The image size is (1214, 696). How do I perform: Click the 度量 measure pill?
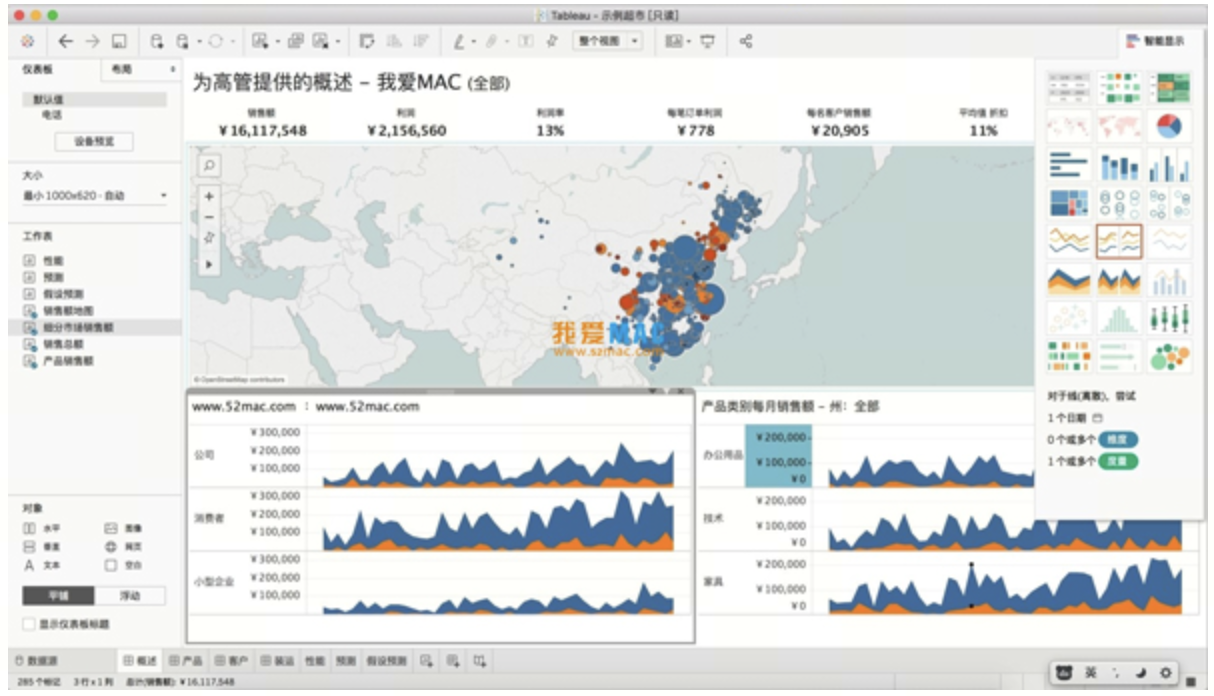(x=1118, y=461)
